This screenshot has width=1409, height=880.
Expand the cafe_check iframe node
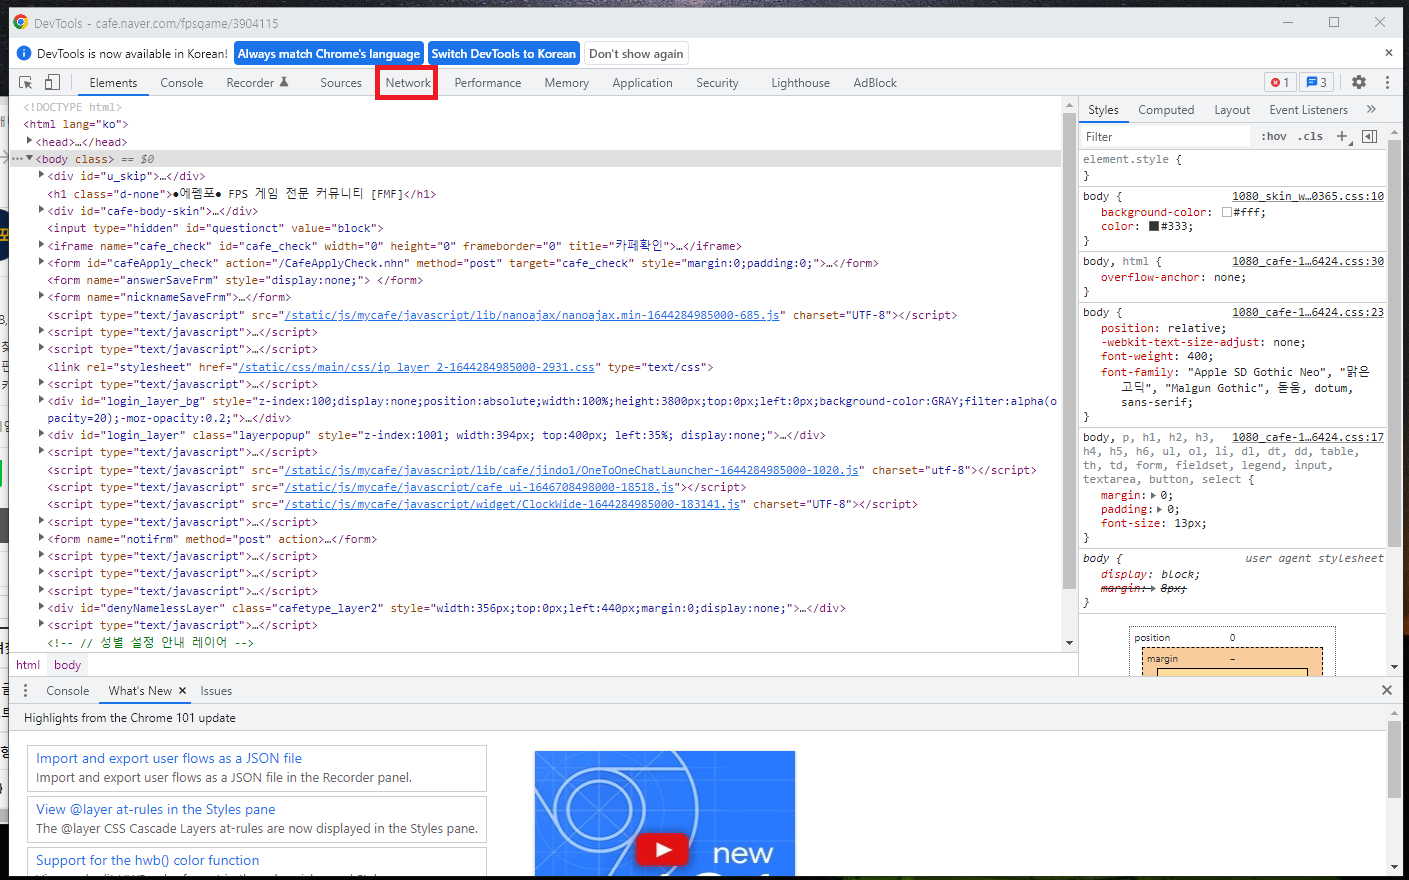coord(41,245)
